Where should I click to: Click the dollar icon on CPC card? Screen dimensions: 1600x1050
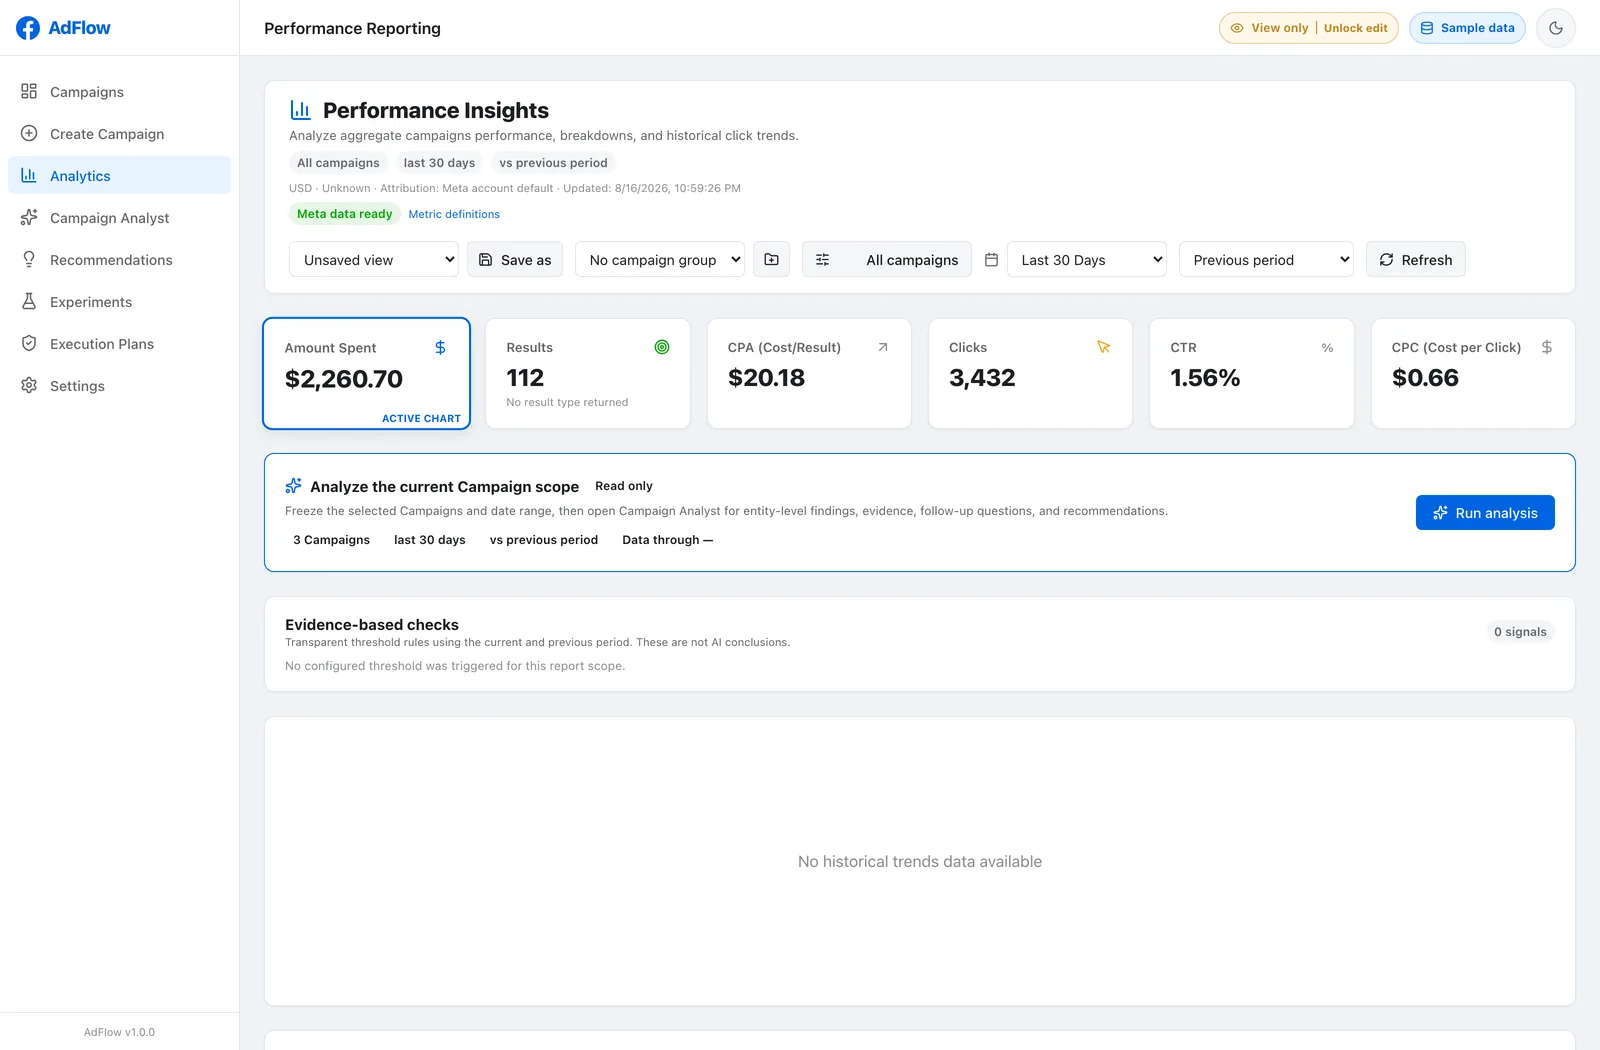tap(1547, 347)
